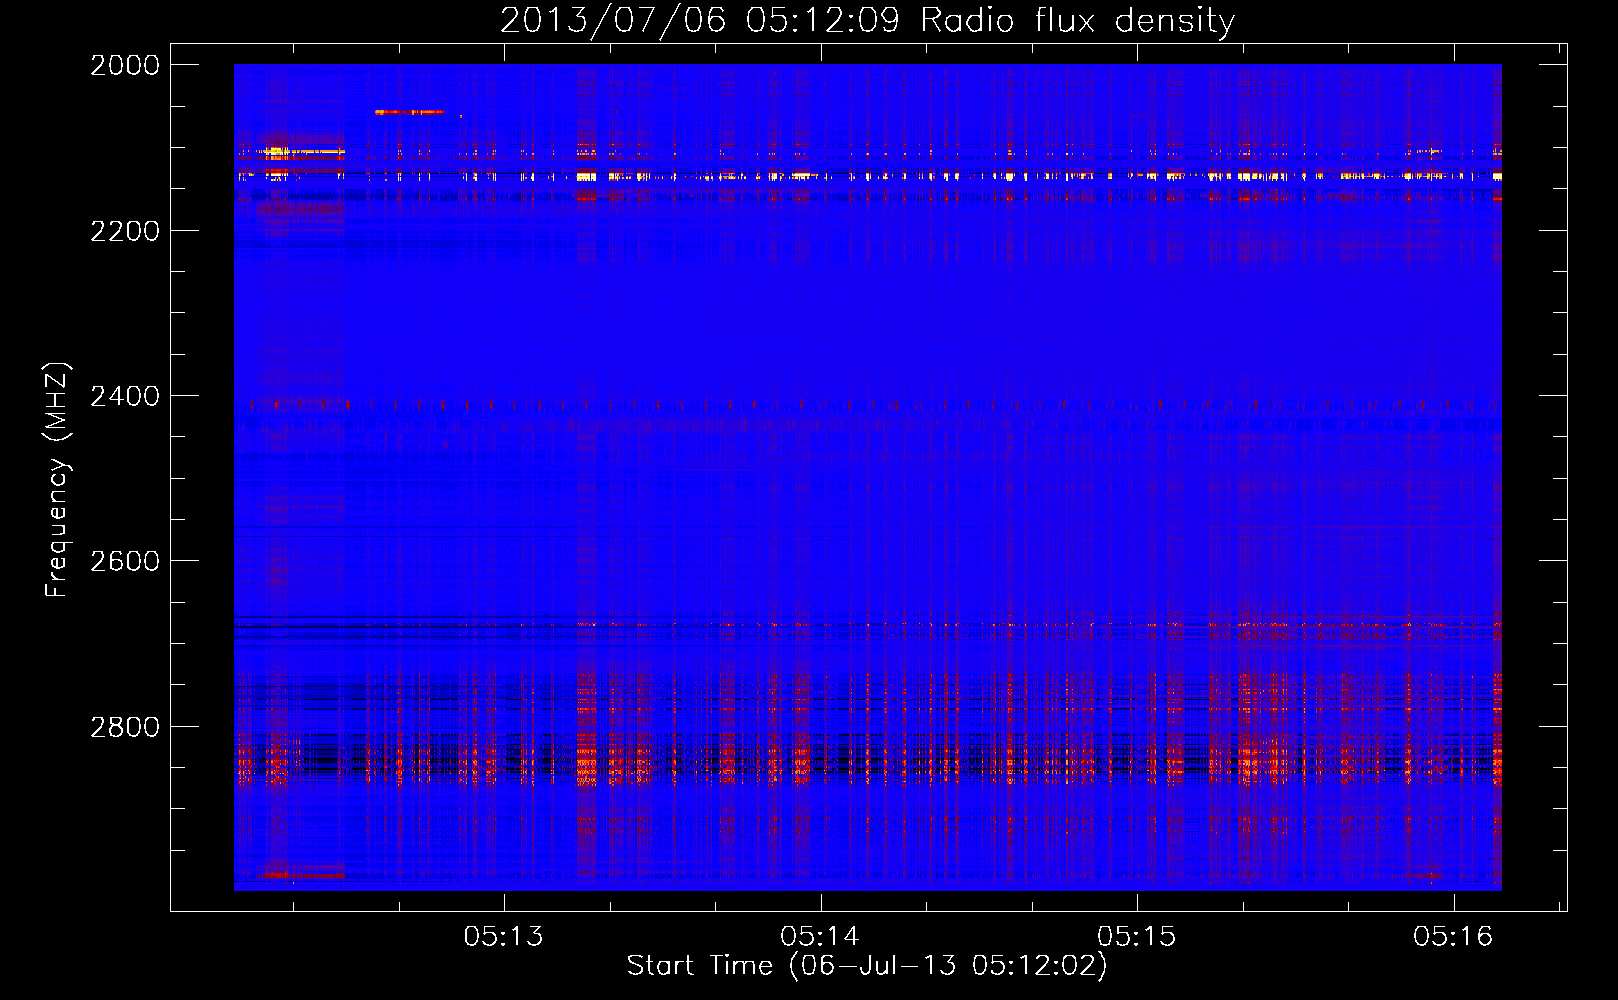The image size is (1618, 1000).
Task: Click the 2600 frequency tick label
Action: tap(125, 561)
